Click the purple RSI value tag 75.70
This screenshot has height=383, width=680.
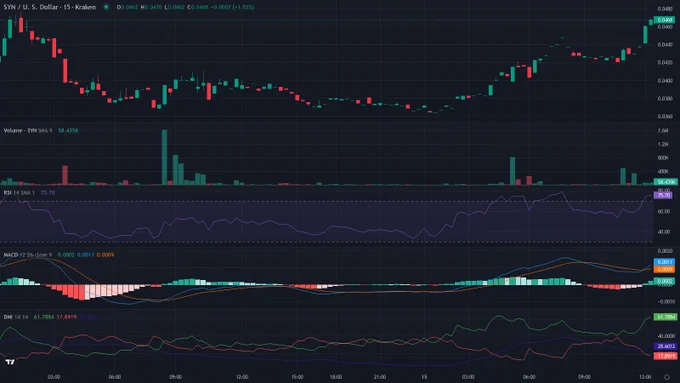[664, 196]
